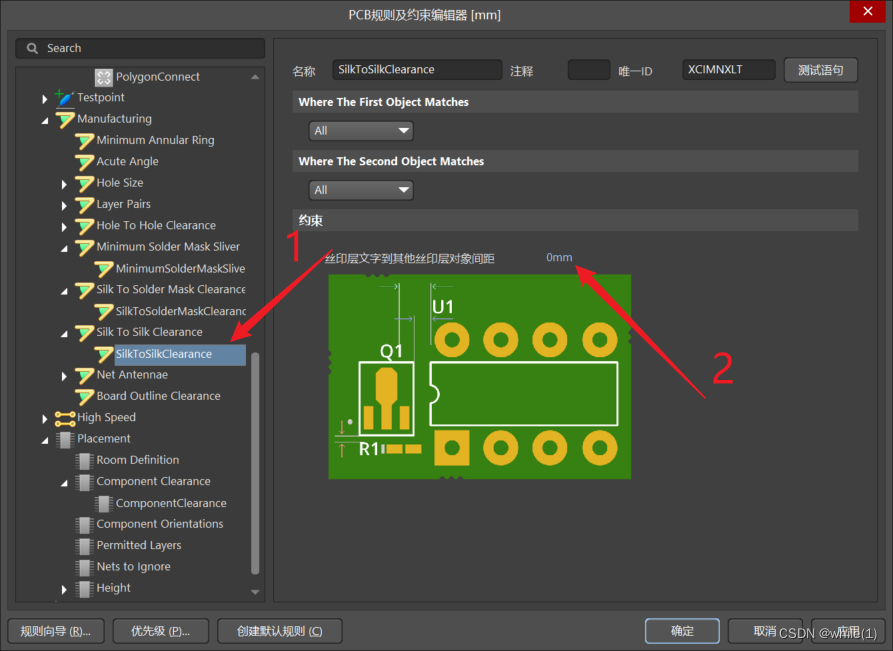The width and height of the screenshot is (893, 651).
Task: Select the Minimum Annular Ring rule
Action: click(155, 141)
